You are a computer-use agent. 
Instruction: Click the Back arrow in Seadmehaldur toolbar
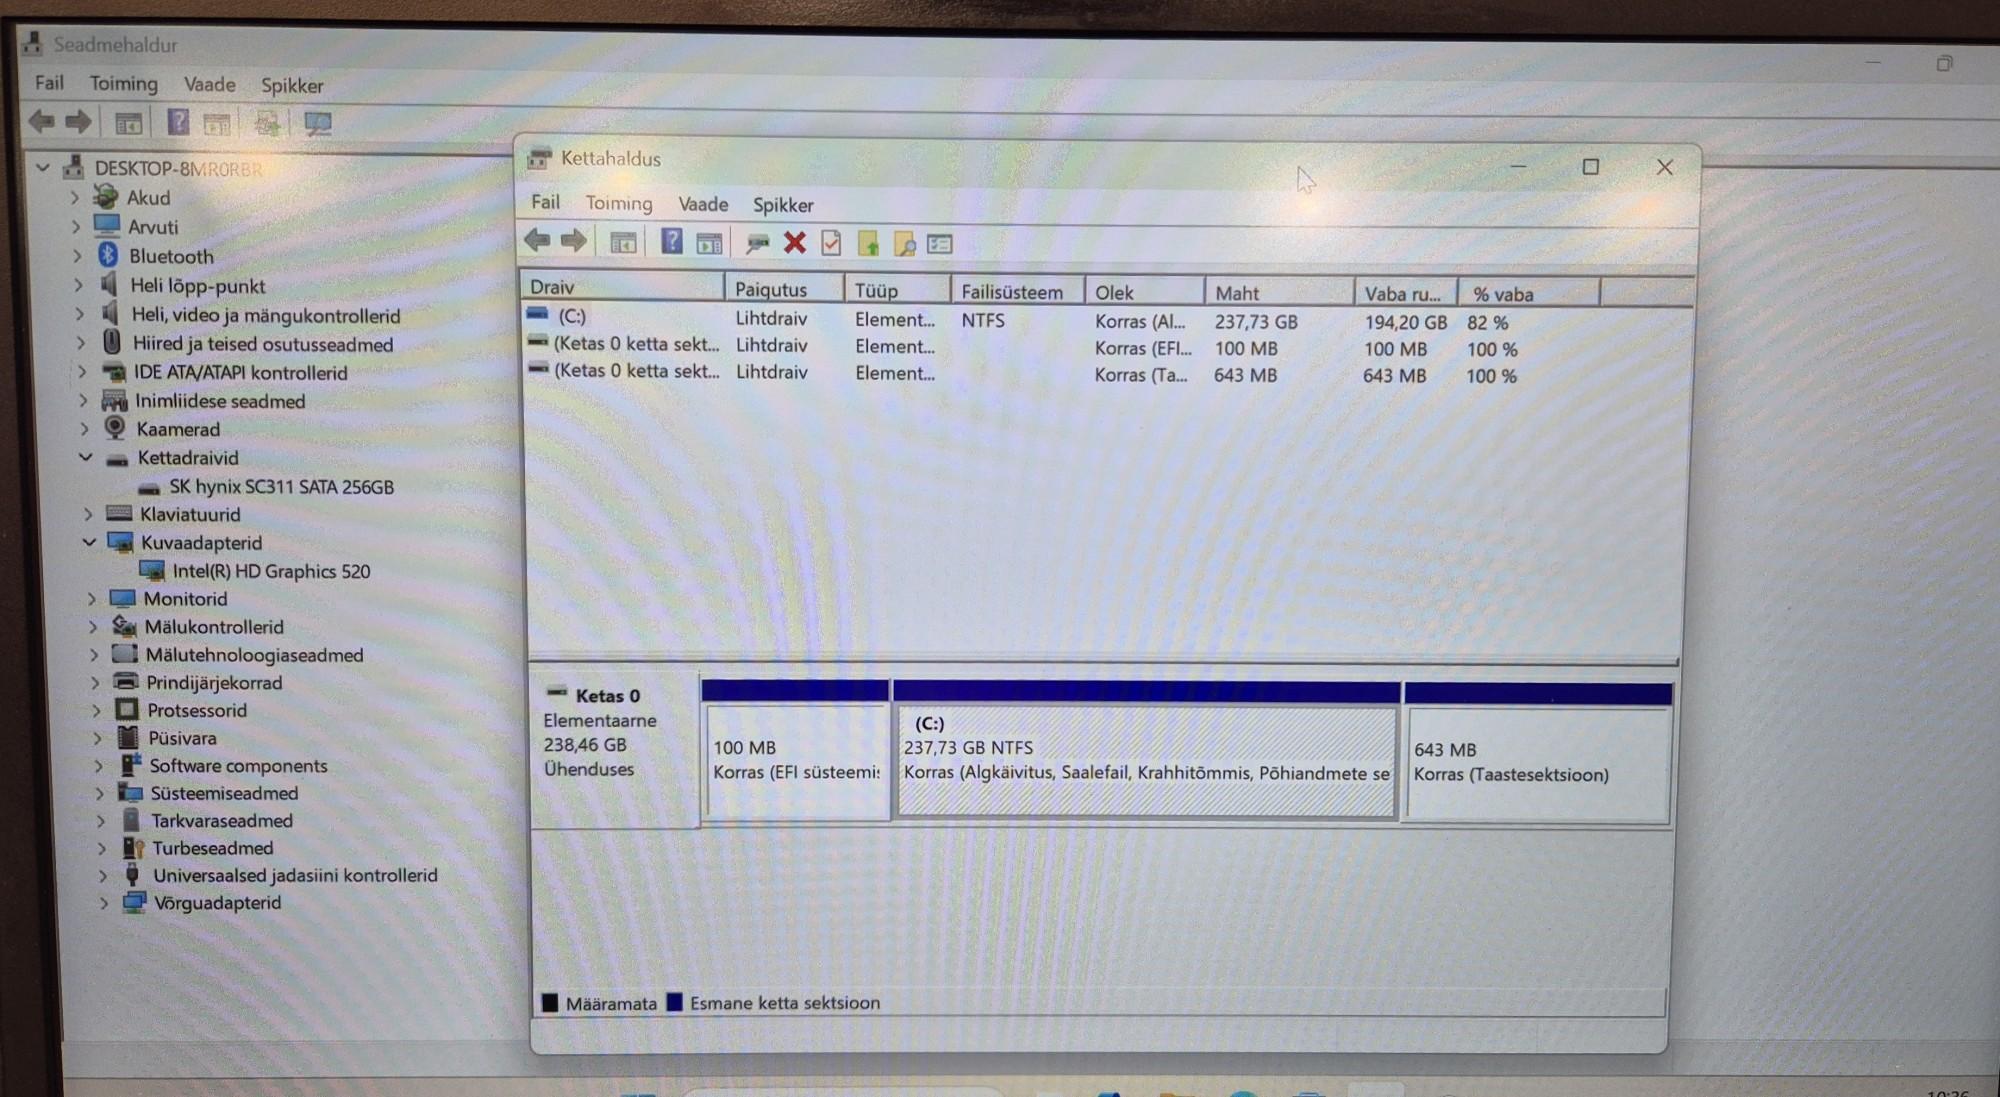click(x=42, y=122)
